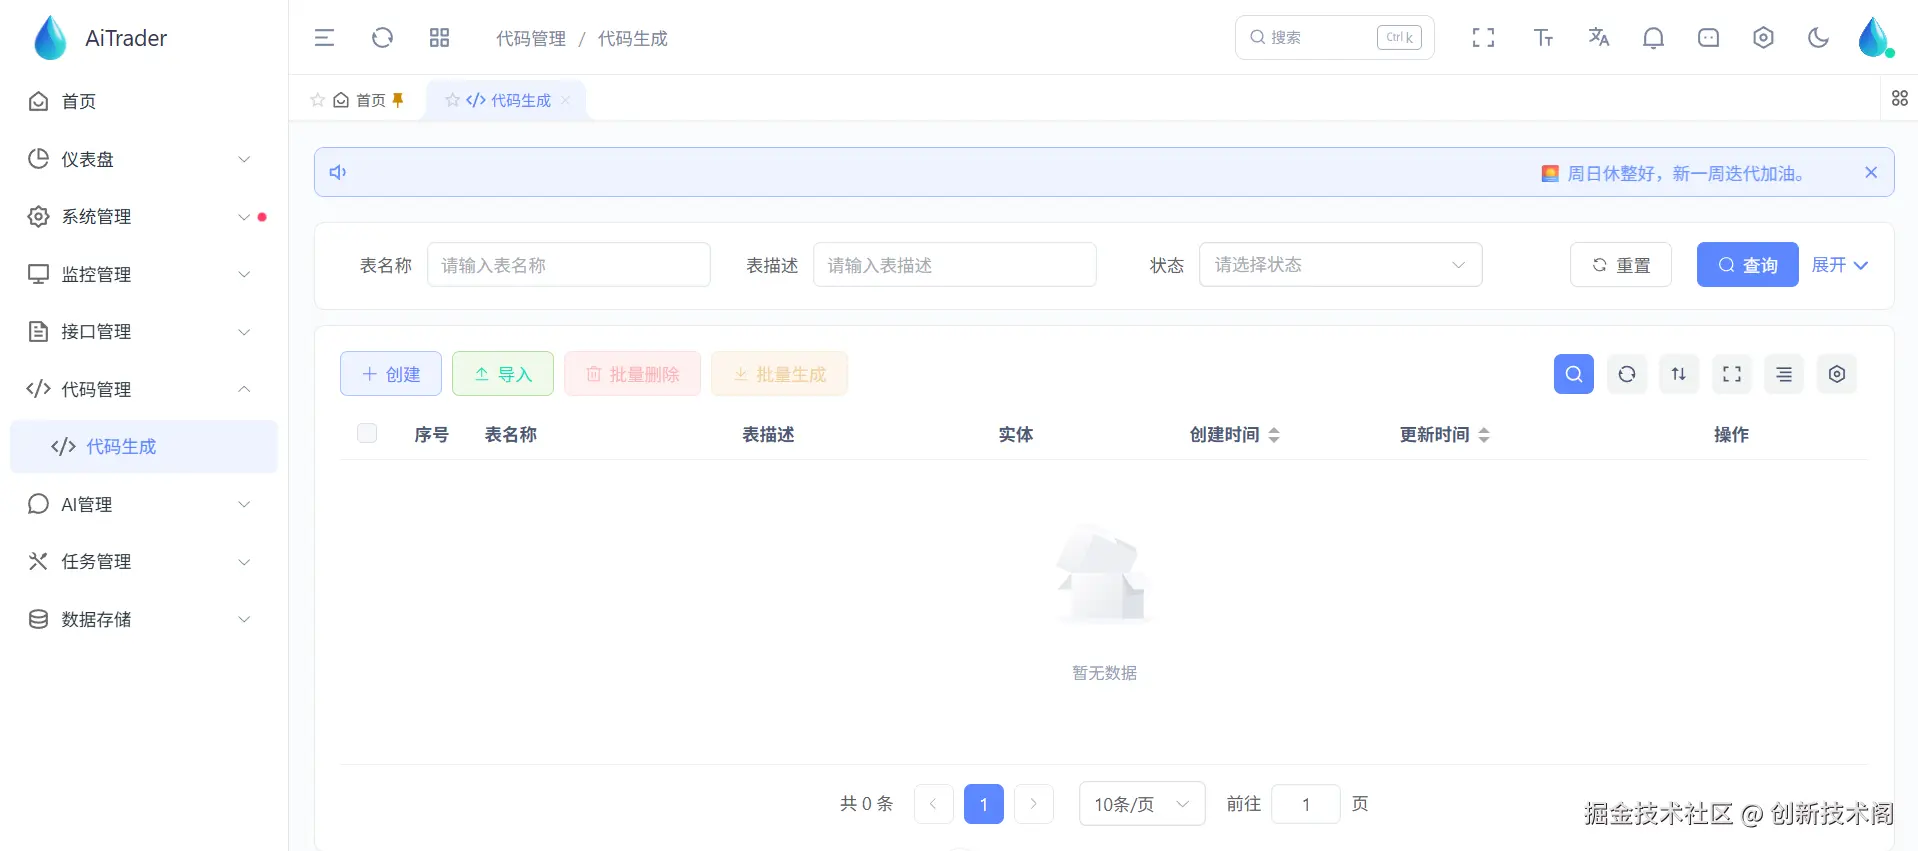Click the table sort arrows toolbar icon

(1679, 374)
